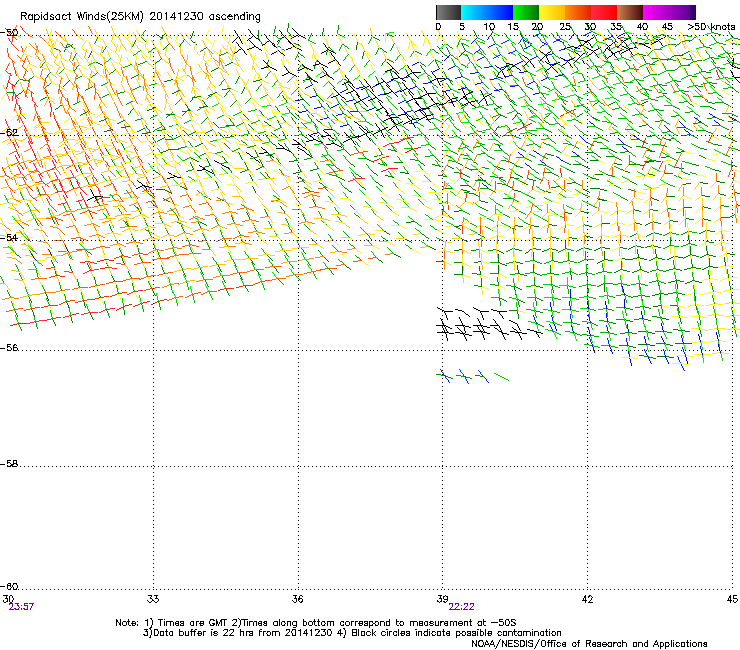Click the legend label '25'

click(x=565, y=27)
